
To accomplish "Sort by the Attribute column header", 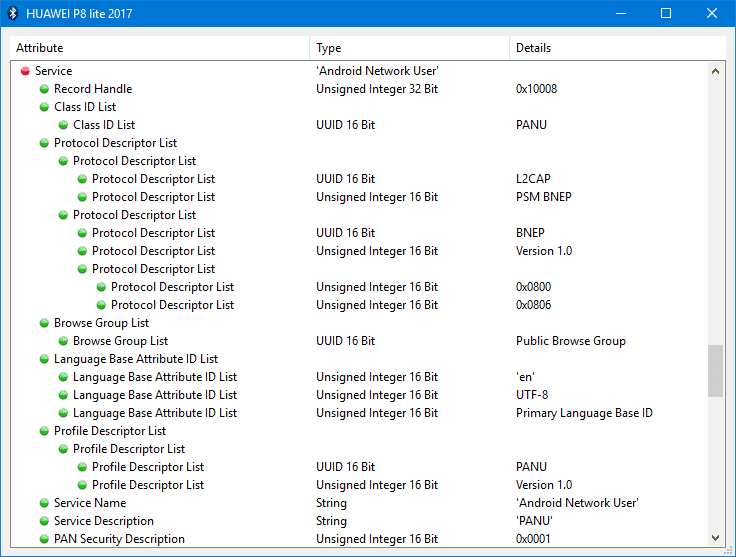I will 160,48.
